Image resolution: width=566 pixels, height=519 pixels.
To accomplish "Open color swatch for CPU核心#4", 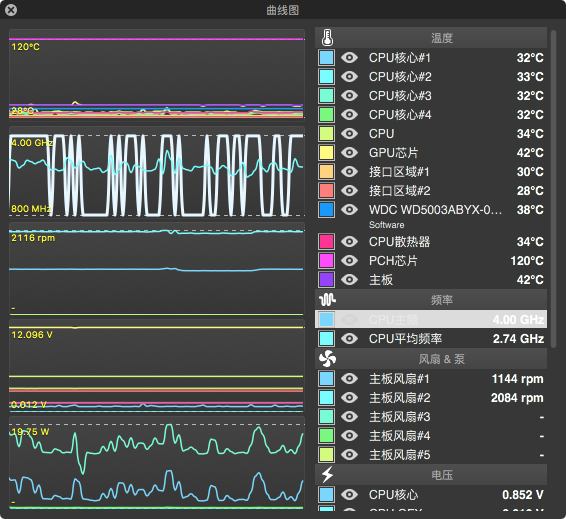I will pyautogui.click(x=326, y=114).
